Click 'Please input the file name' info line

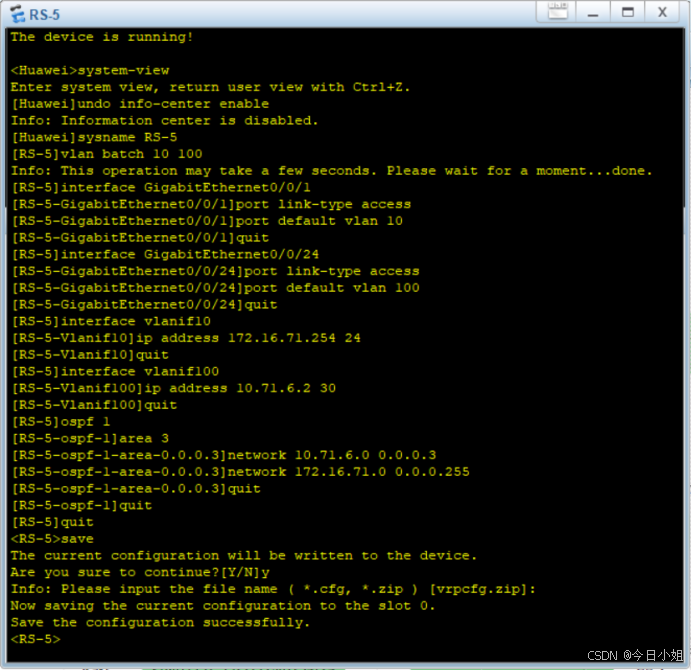click(x=273, y=589)
